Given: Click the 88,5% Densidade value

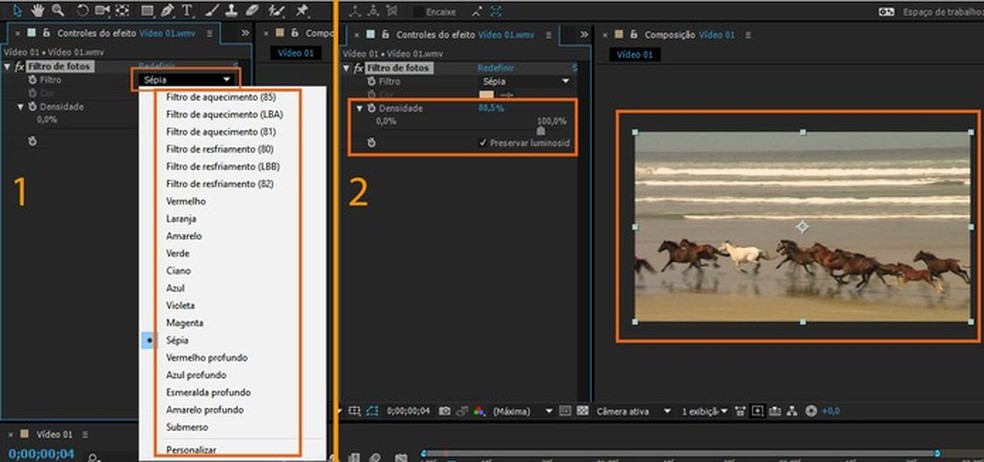Looking at the screenshot, I should pyautogui.click(x=491, y=108).
